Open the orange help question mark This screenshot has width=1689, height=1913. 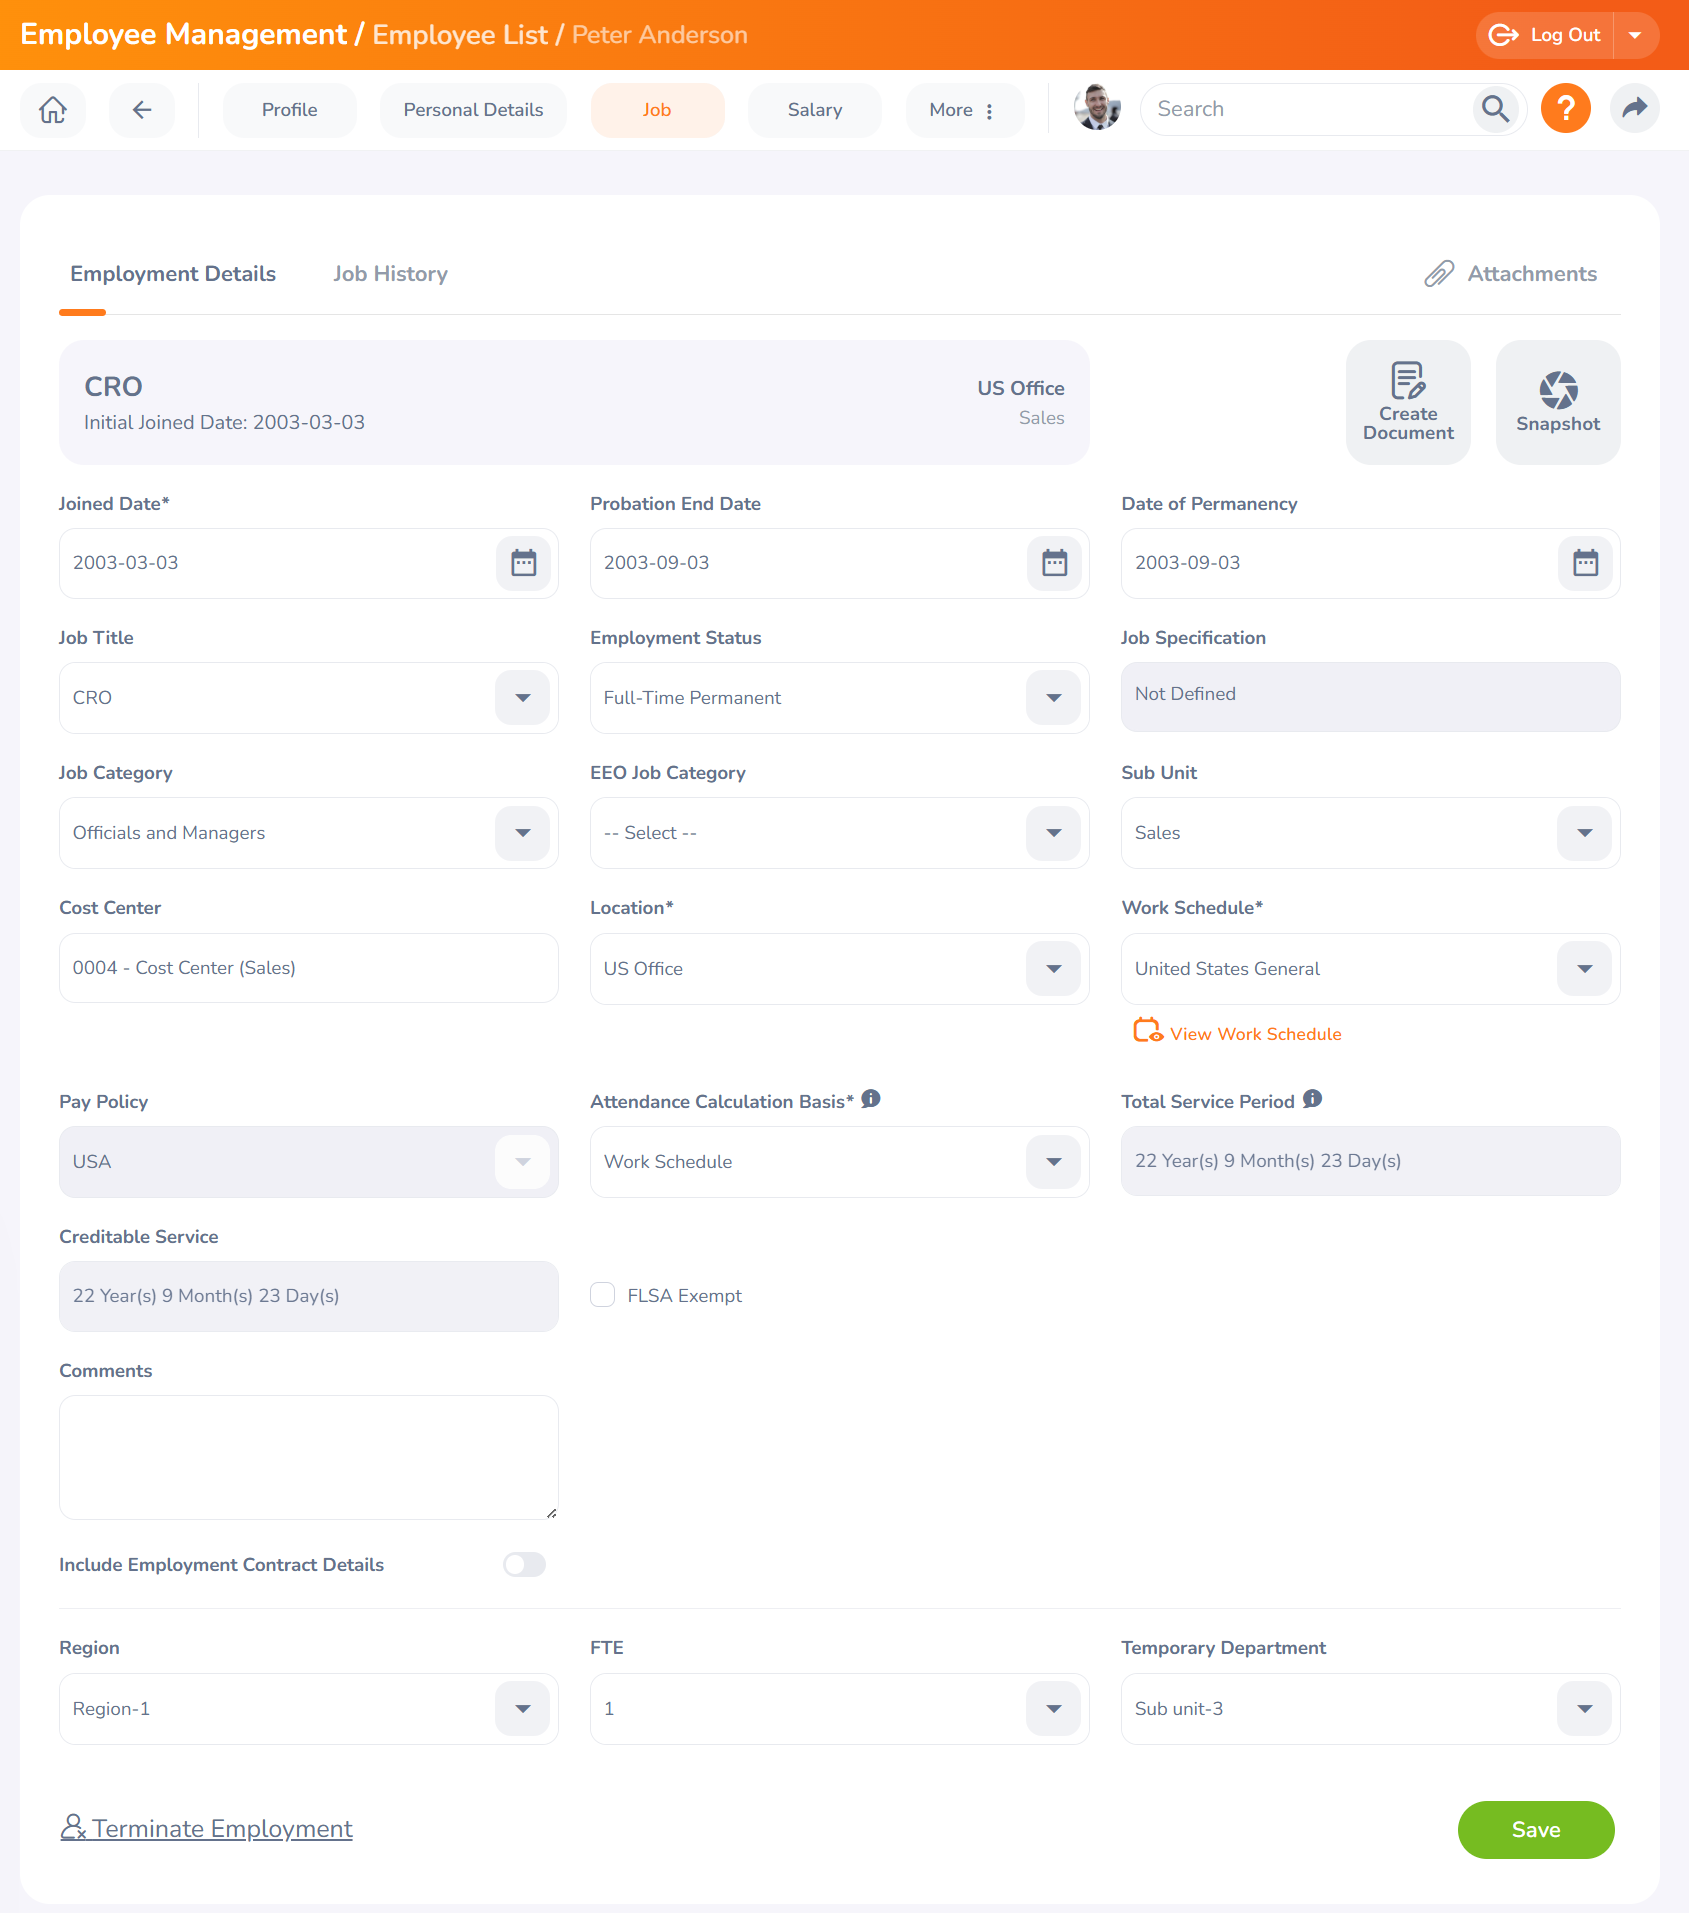click(x=1565, y=109)
